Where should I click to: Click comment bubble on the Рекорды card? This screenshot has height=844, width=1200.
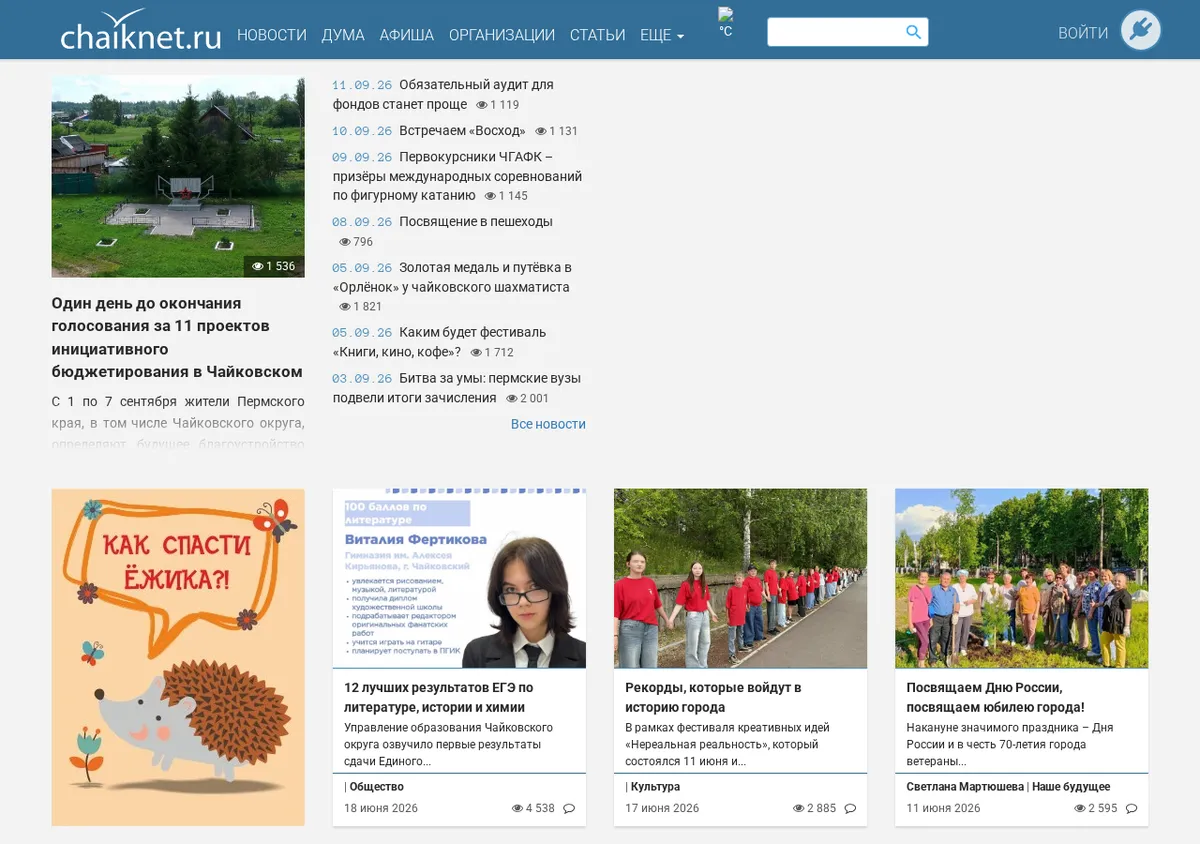tap(850, 808)
